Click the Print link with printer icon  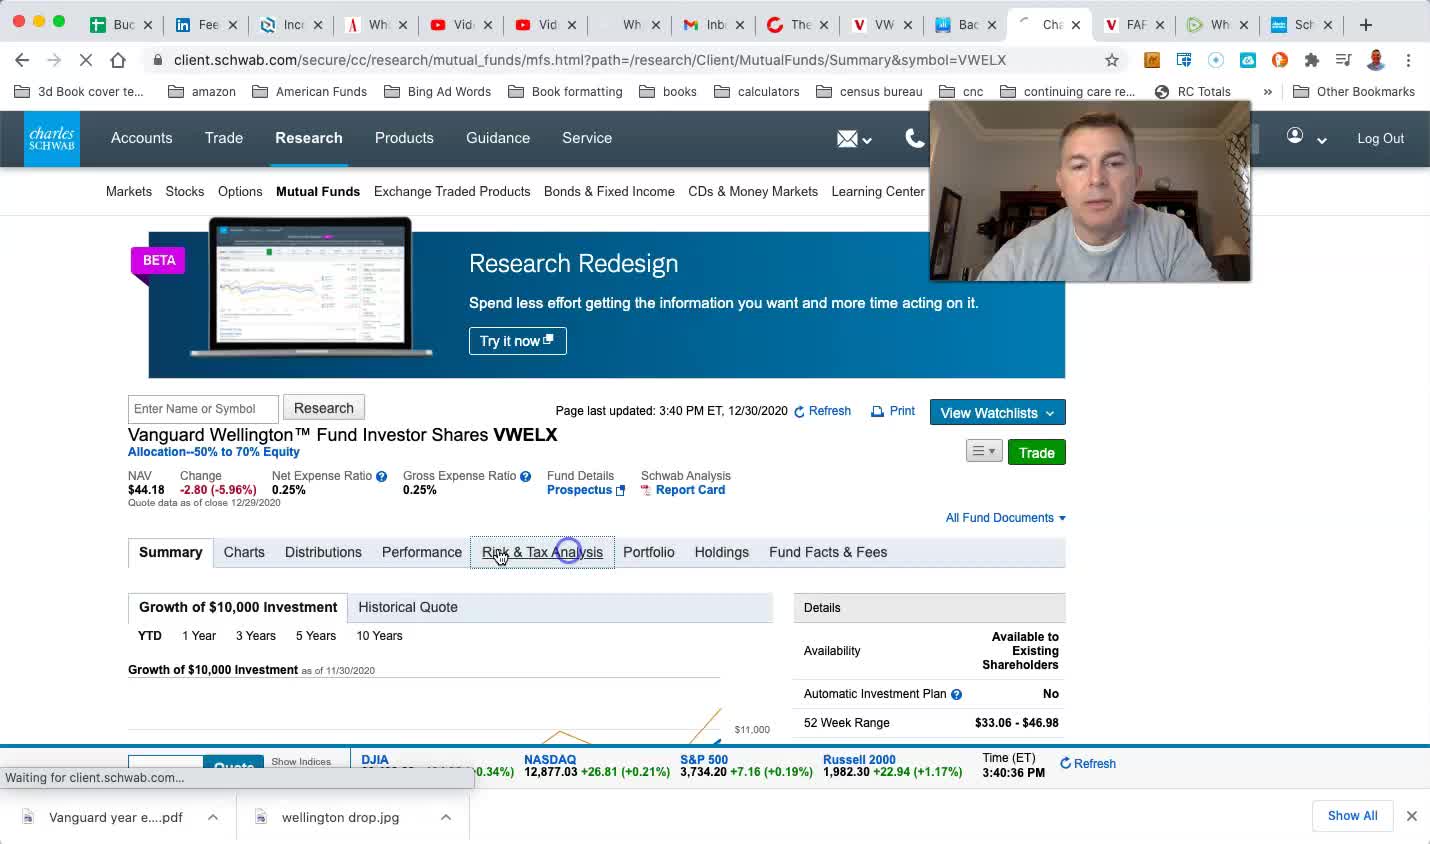(893, 411)
